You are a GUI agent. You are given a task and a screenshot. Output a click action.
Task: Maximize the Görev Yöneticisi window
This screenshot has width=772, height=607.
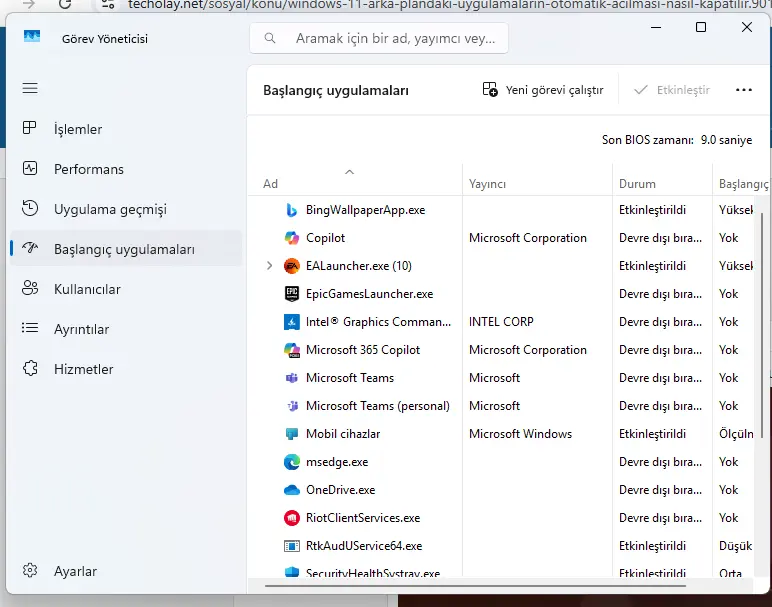(701, 27)
